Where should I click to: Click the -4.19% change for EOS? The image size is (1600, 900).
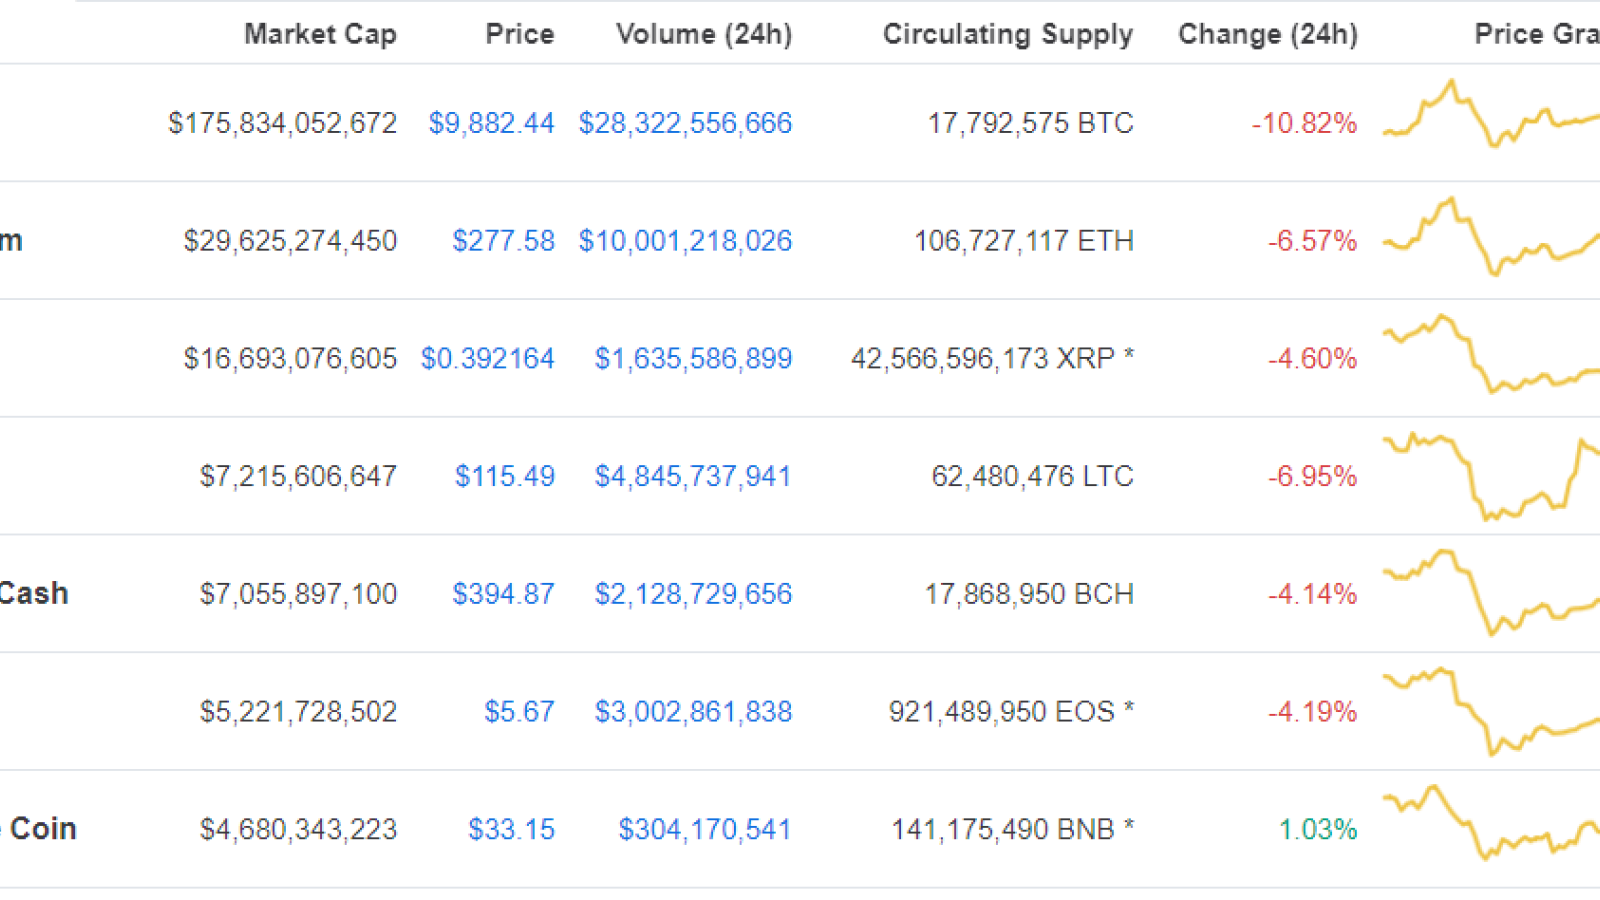[1312, 712]
